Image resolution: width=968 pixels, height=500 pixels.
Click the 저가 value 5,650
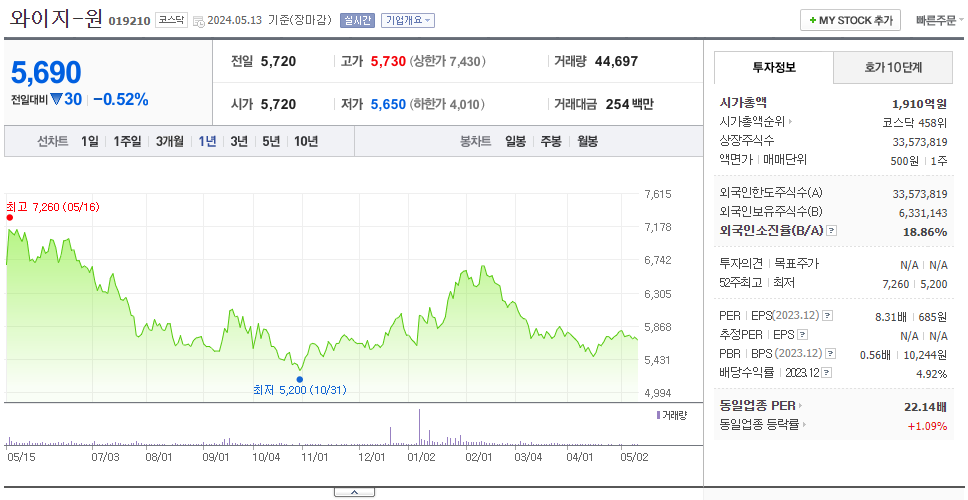tap(388, 104)
